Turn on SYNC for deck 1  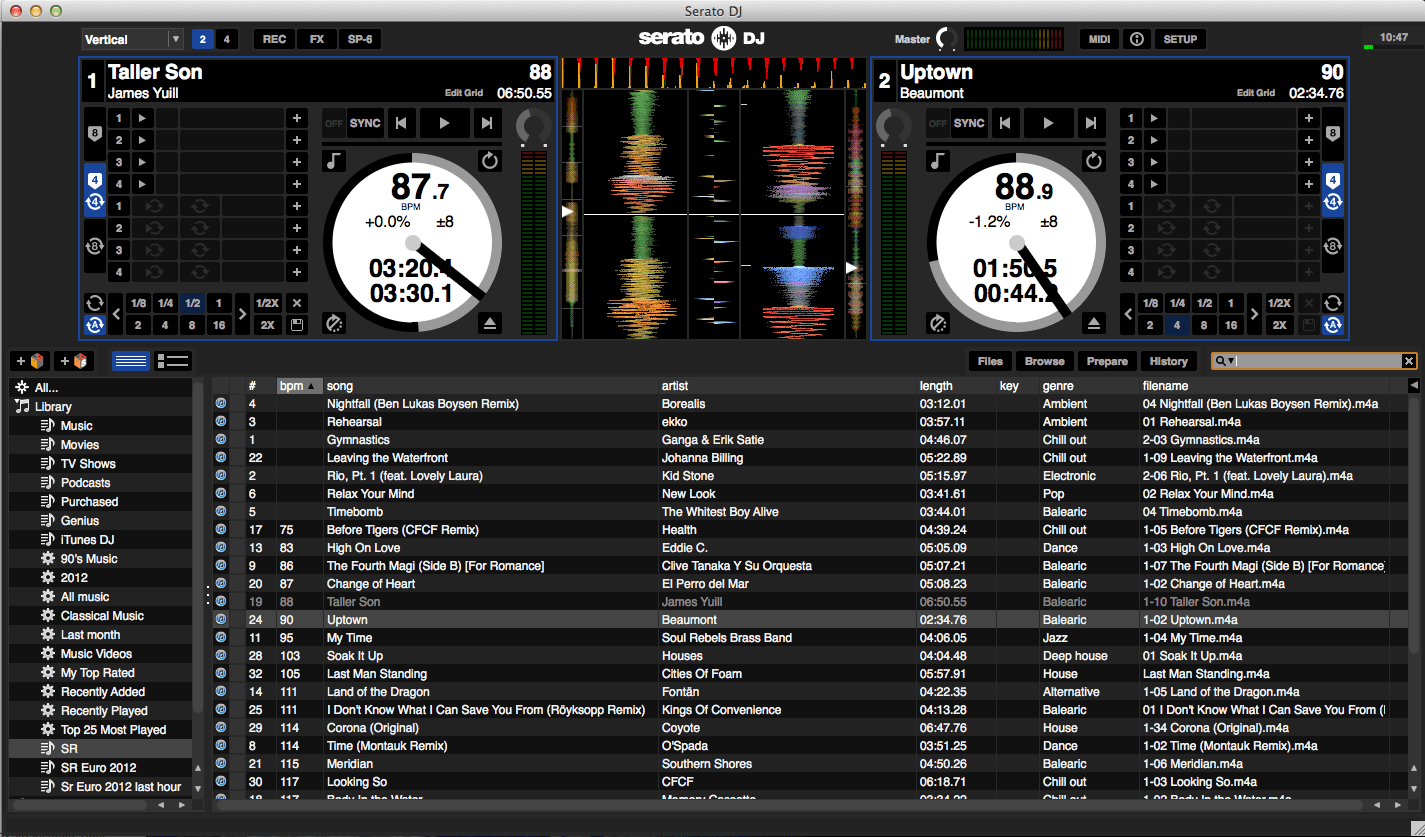coord(365,123)
